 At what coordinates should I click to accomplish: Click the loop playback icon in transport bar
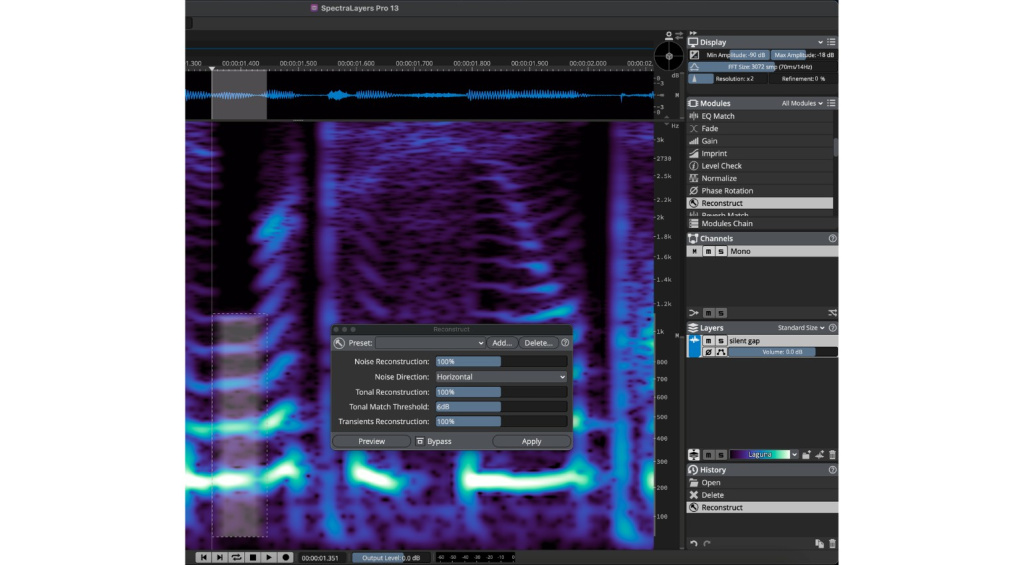click(236, 557)
